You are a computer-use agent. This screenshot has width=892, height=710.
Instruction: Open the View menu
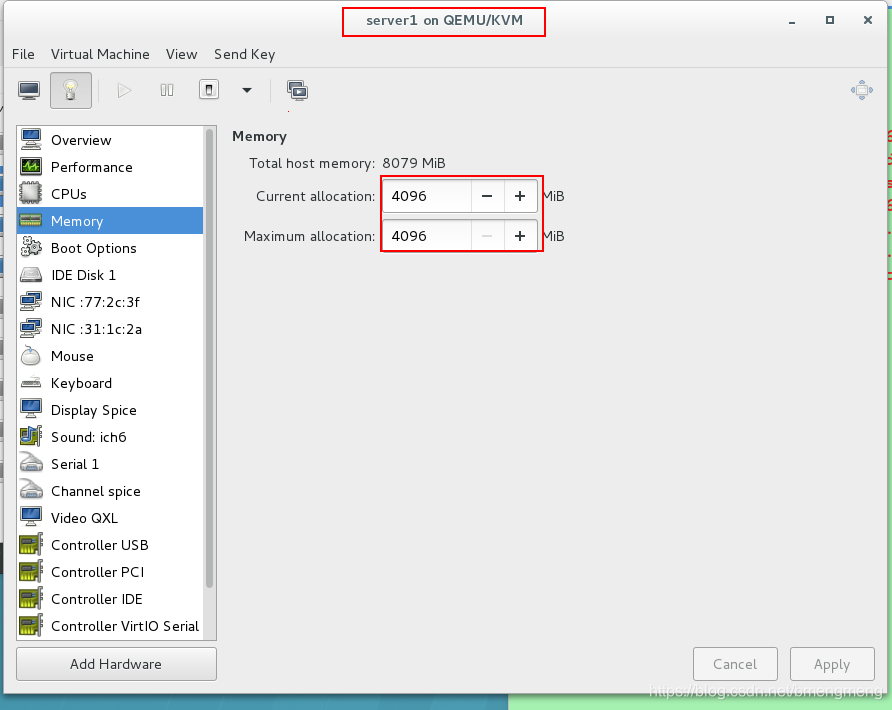181,54
